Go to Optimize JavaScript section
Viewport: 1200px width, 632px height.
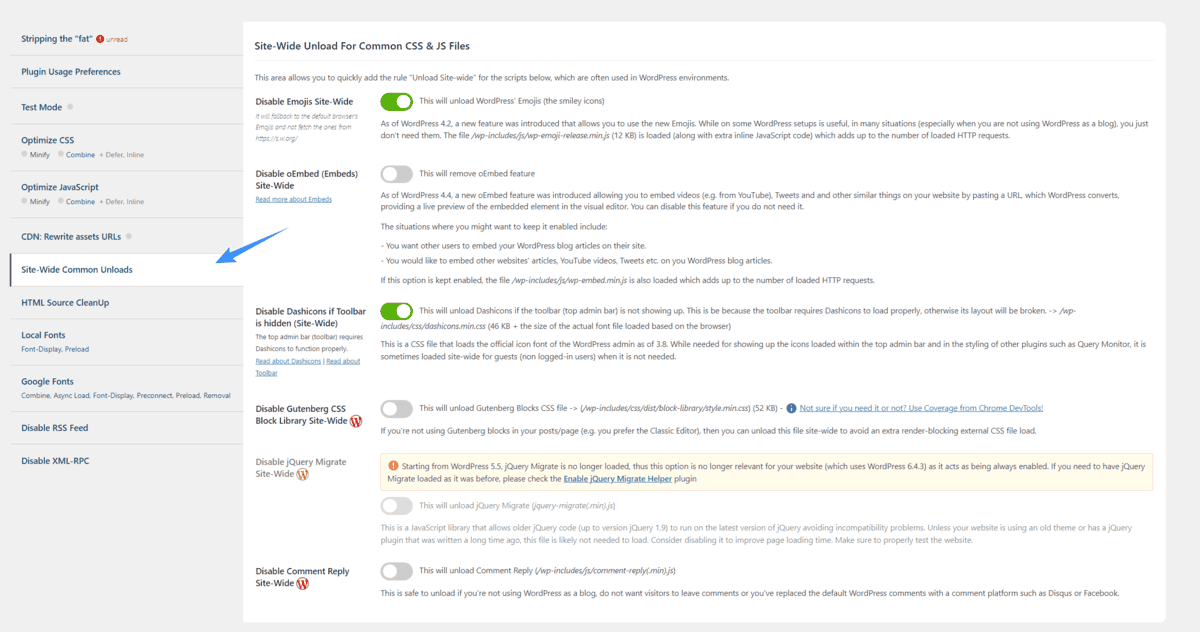tap(60, 187)
